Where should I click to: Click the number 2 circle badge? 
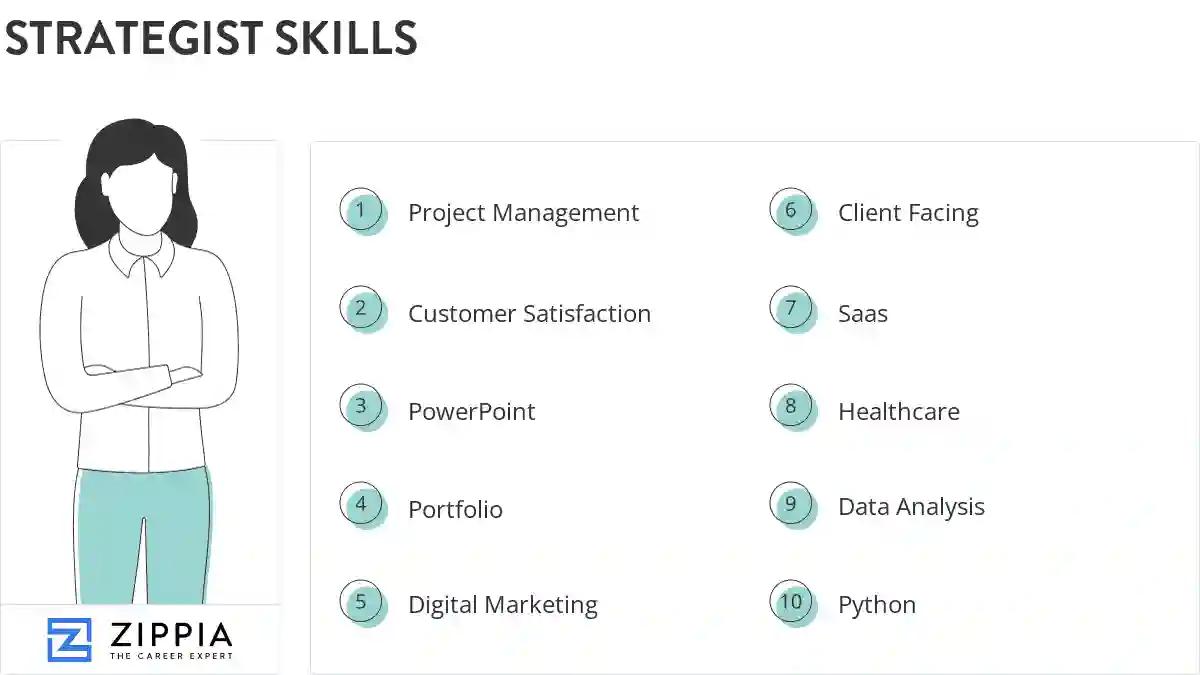361,309
